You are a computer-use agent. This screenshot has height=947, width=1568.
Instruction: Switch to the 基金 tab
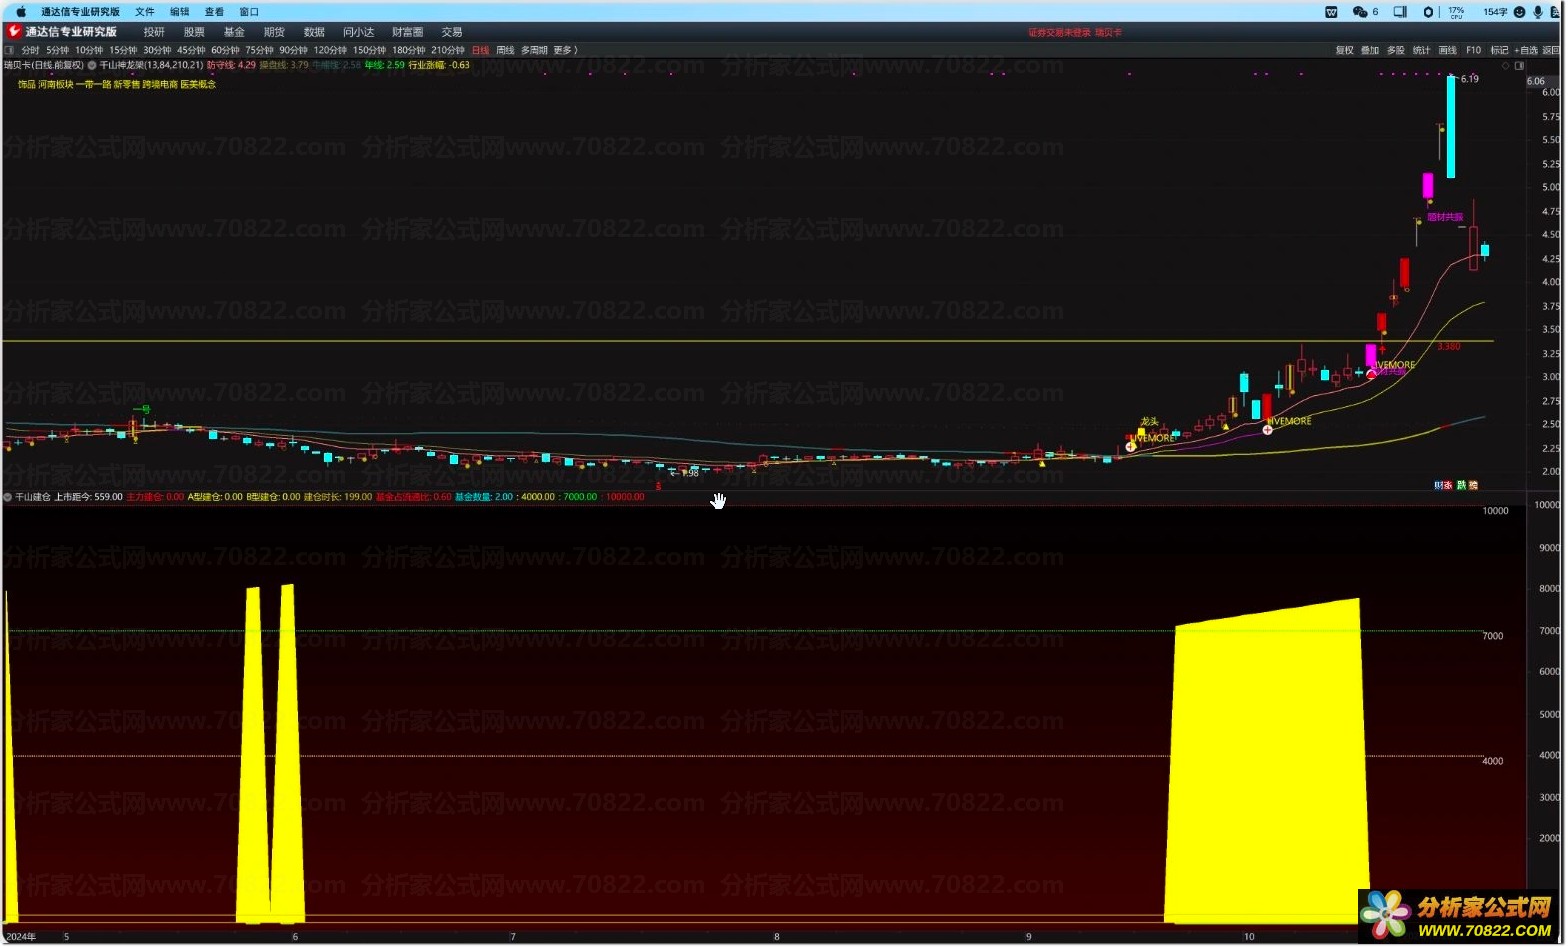pos(234,32)
